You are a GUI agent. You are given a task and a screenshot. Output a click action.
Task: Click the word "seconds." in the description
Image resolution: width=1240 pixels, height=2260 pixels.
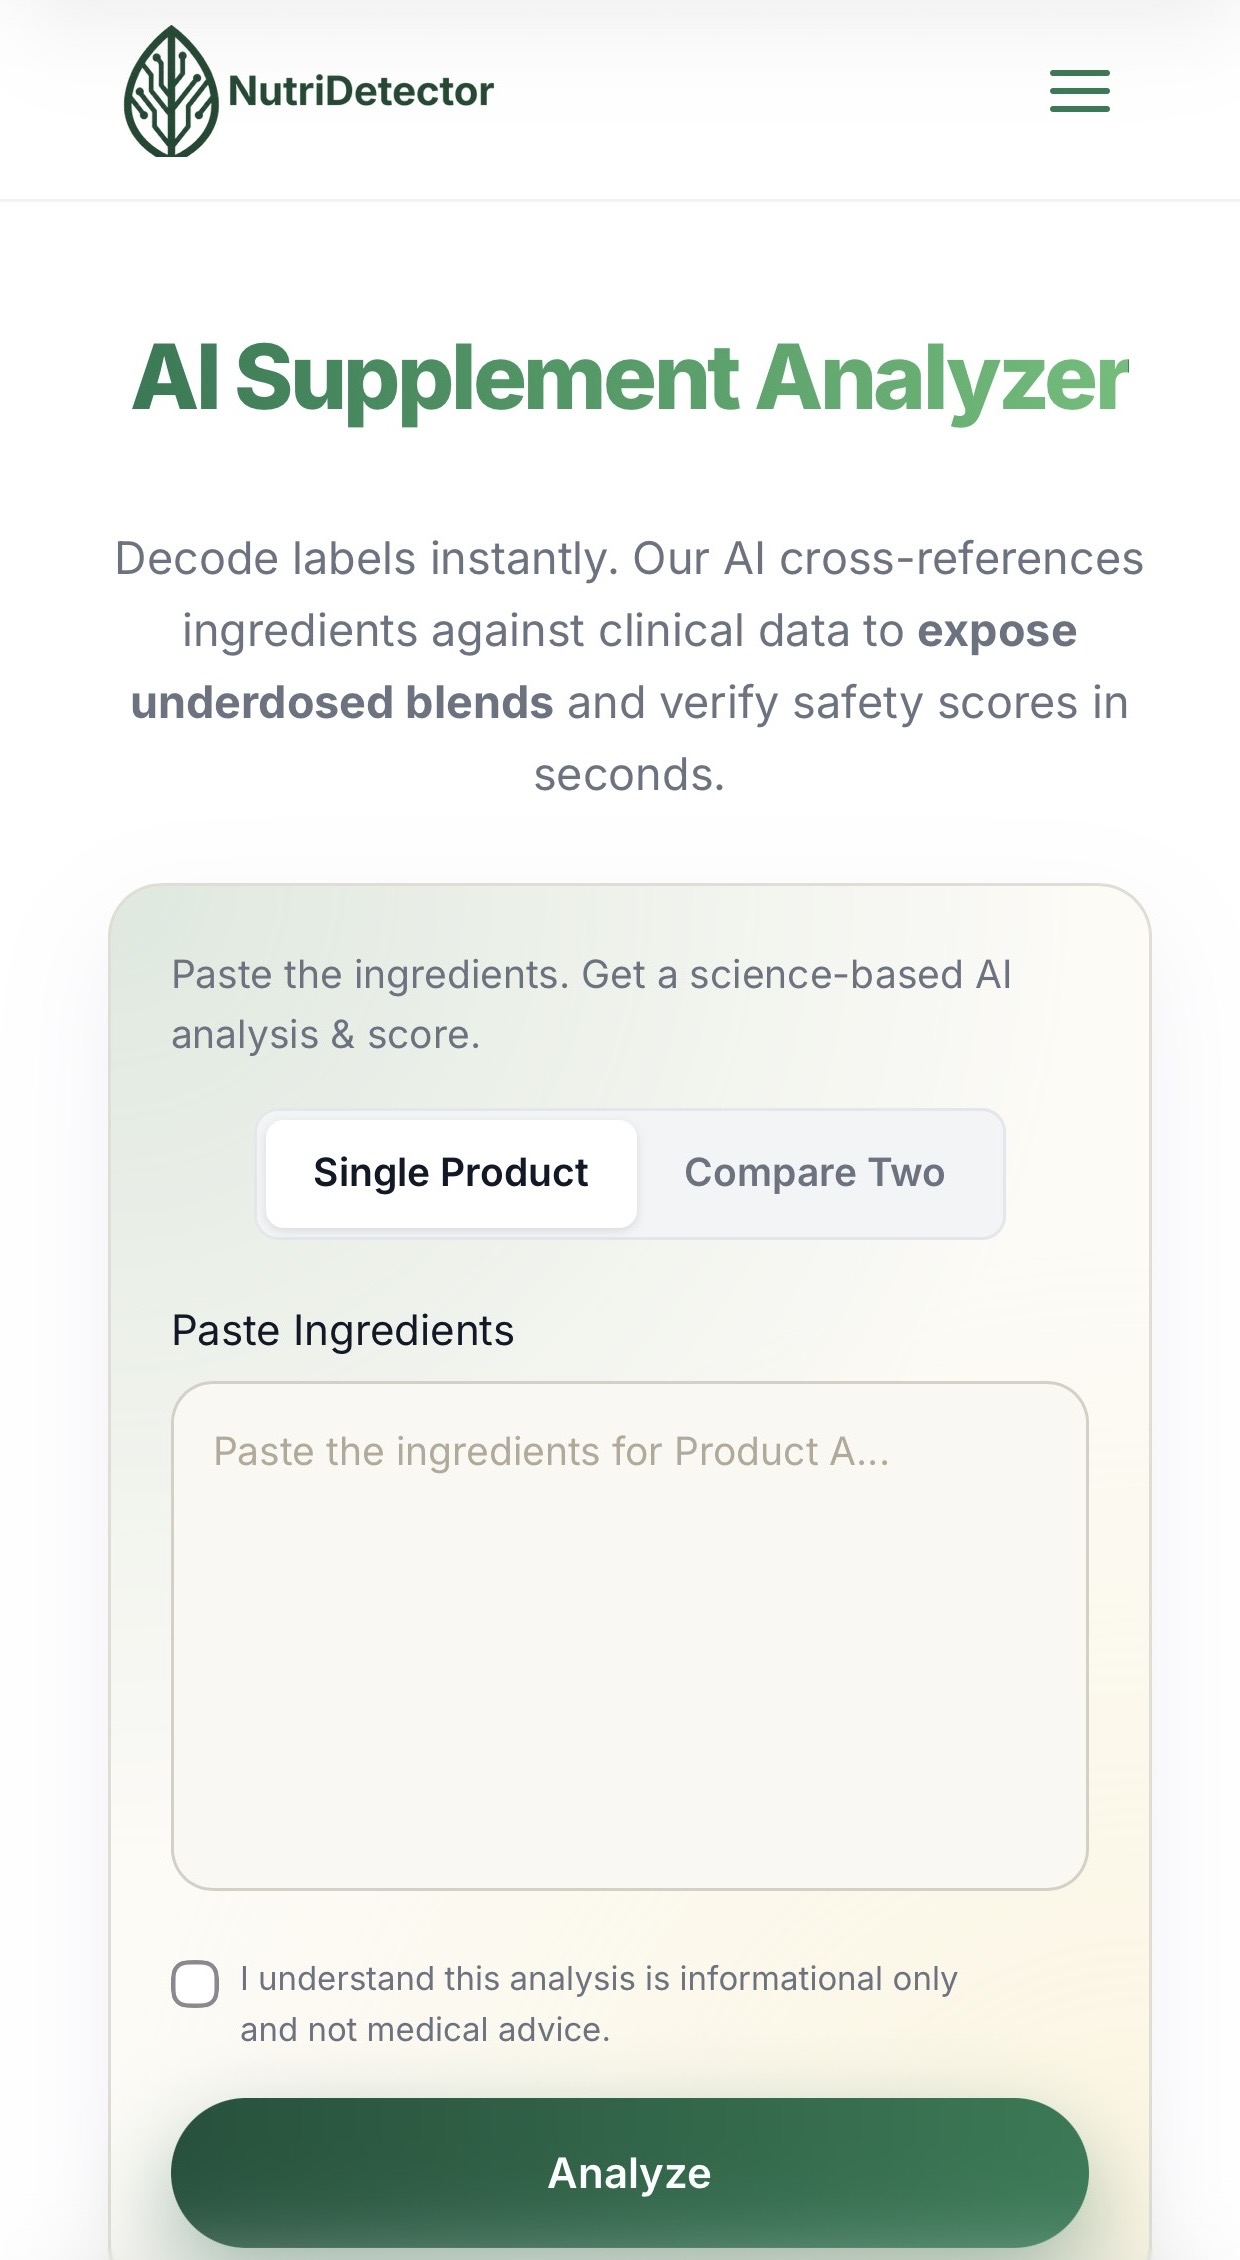click(629, 775)
